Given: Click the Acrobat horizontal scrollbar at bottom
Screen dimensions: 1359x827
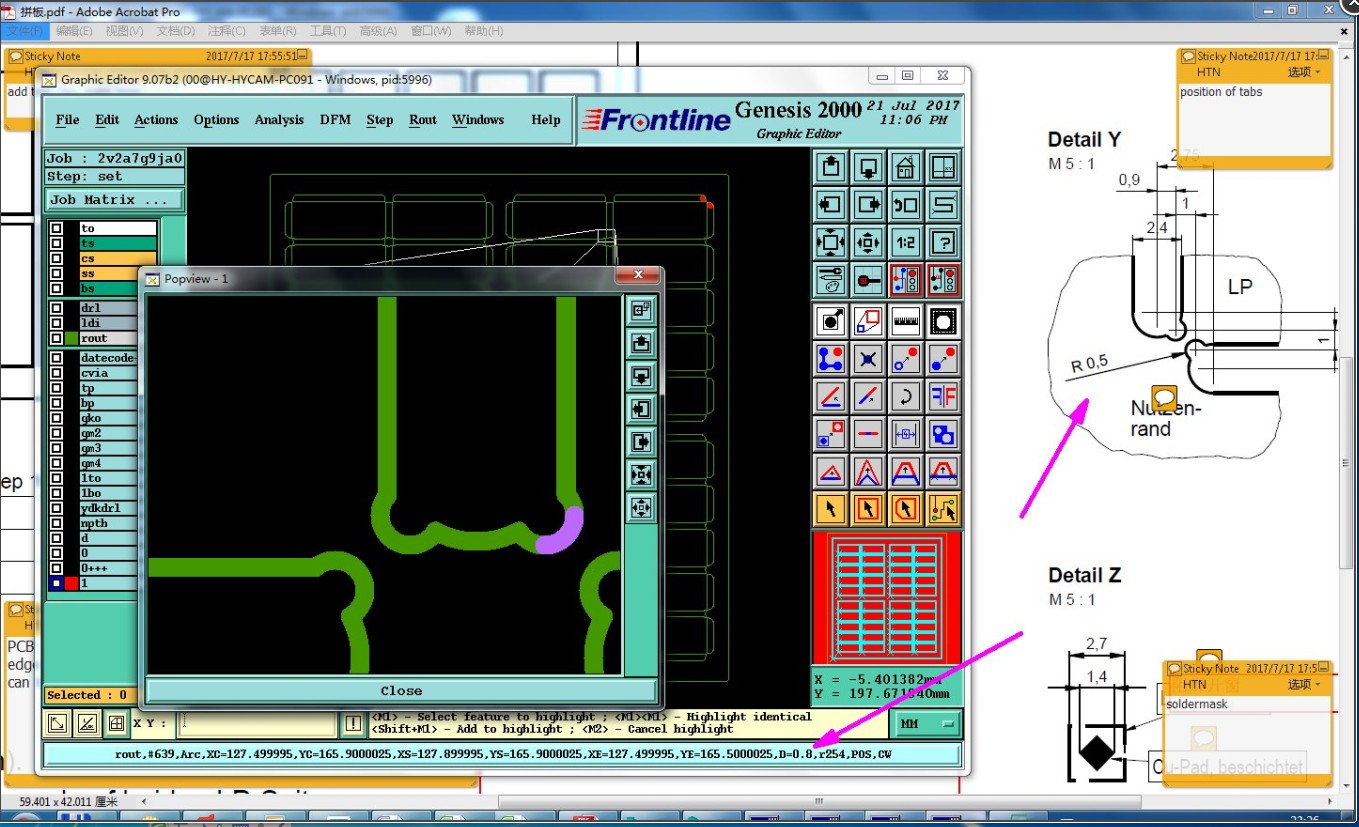Looking at the screenshot, I should (818, 801).
